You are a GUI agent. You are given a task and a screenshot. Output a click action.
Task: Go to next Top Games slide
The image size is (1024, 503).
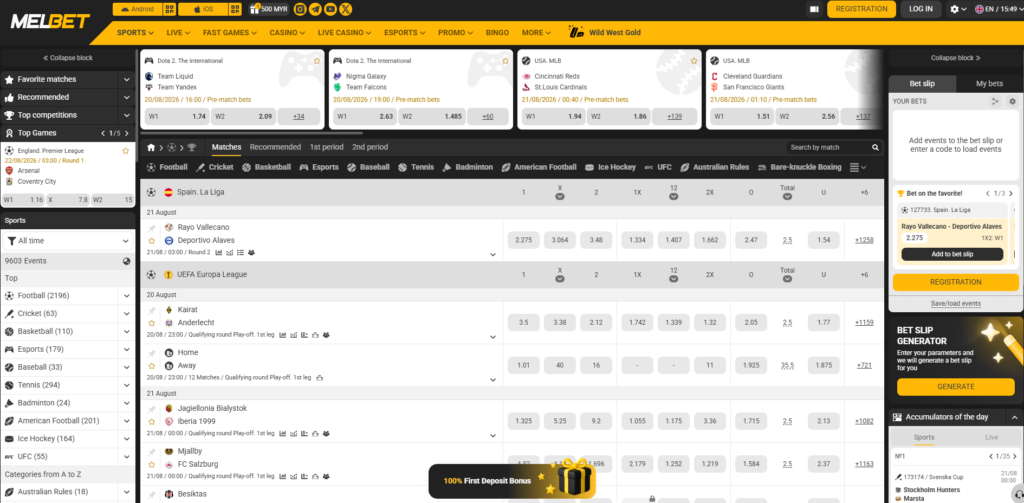coord(127,133)
